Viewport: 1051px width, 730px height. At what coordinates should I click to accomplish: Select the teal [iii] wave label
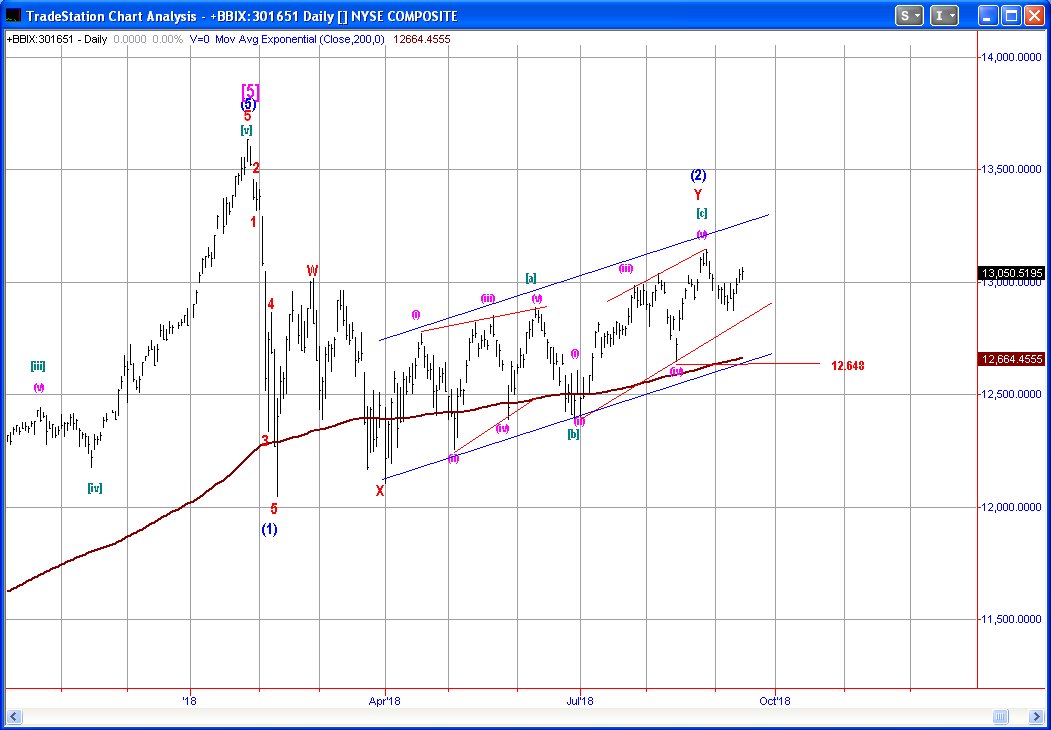pyautogui.click(x=38, y=366)
